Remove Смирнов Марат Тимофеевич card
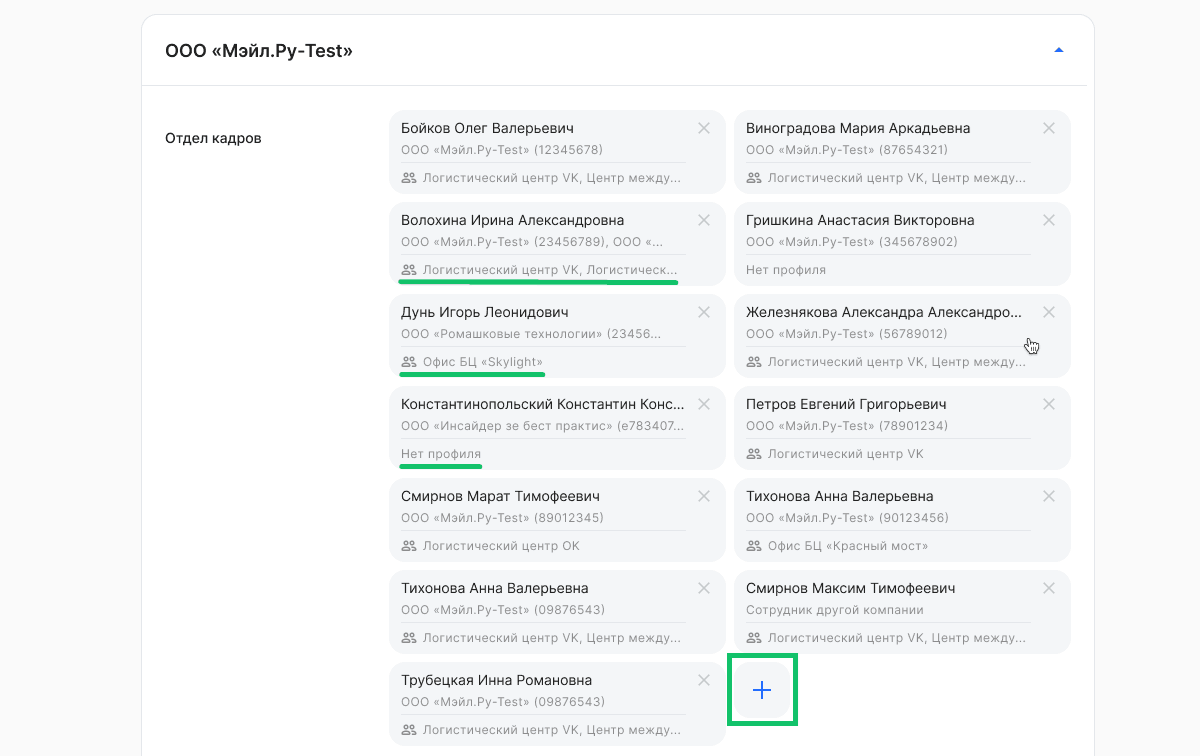This screenshot has width=1200, height=756. 704,496
